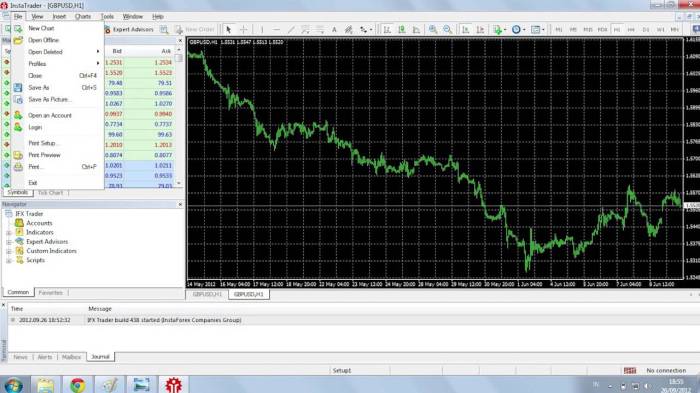The height and width of the screenshot is (393, 700).
Task: Expand the Scripts tree node
Action: pos(9,260)
